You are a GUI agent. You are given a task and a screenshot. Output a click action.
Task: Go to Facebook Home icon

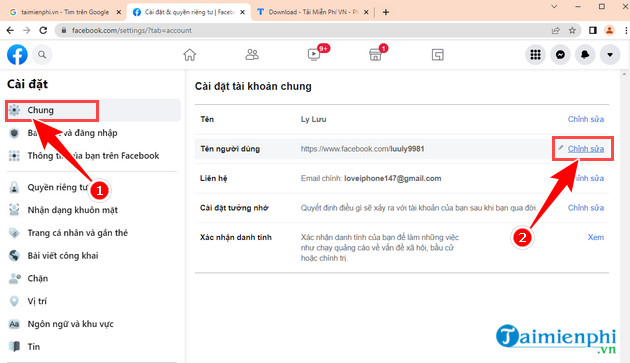coord(190,55)
